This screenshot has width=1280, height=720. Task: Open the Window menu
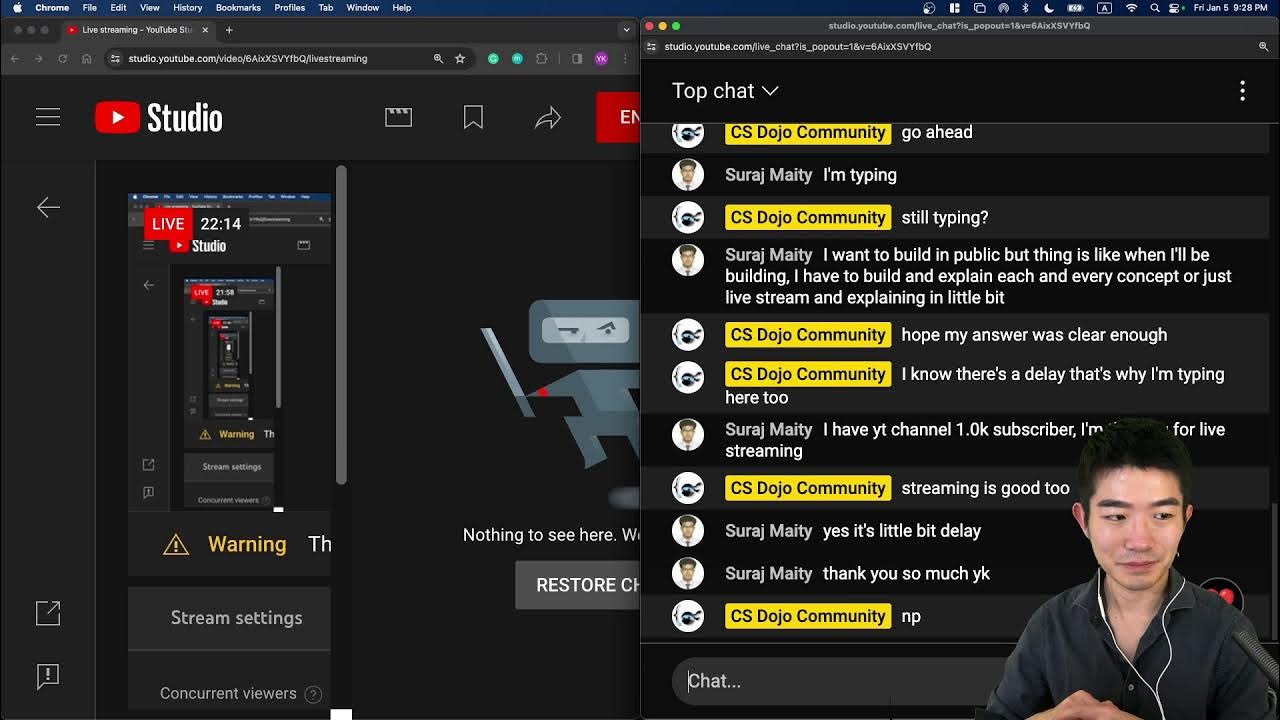(x=363, y=8)
